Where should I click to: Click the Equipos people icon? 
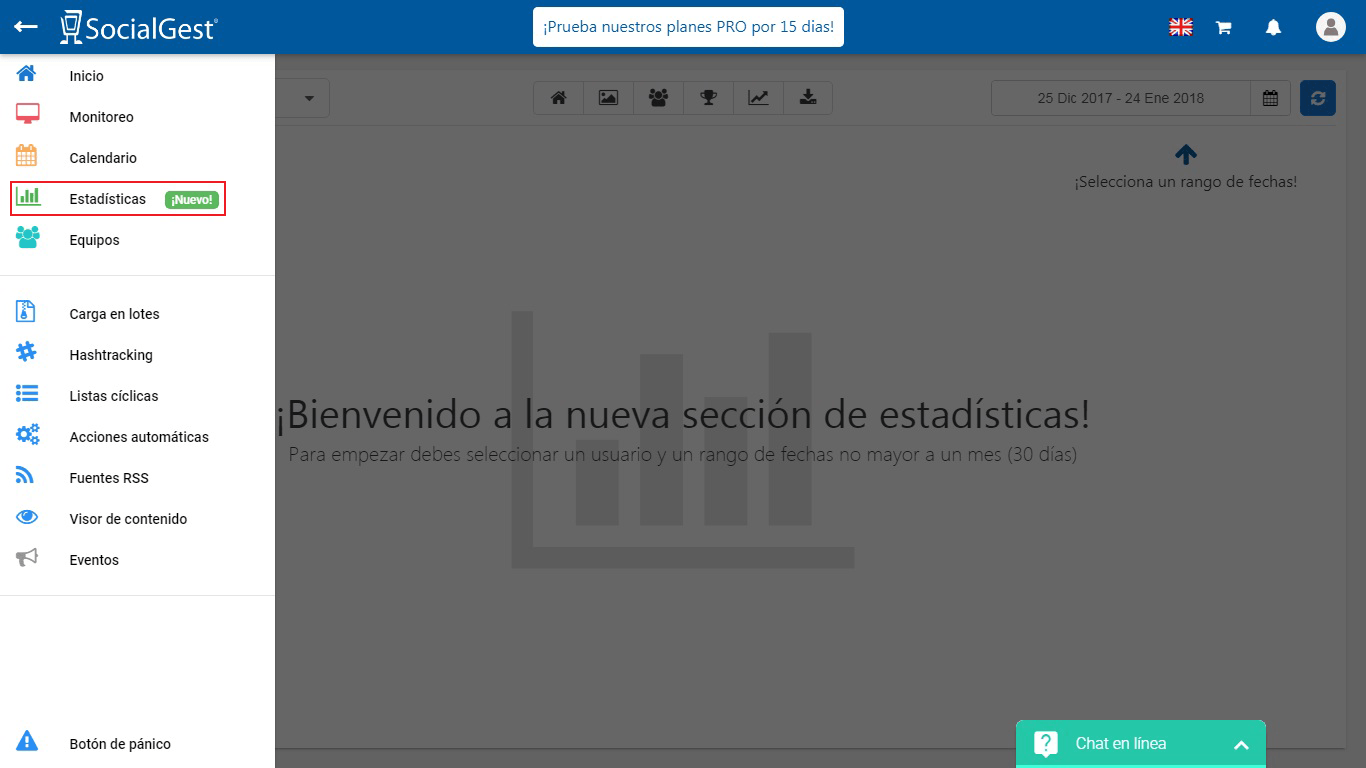pyautogui.click(x=27, y=238)
